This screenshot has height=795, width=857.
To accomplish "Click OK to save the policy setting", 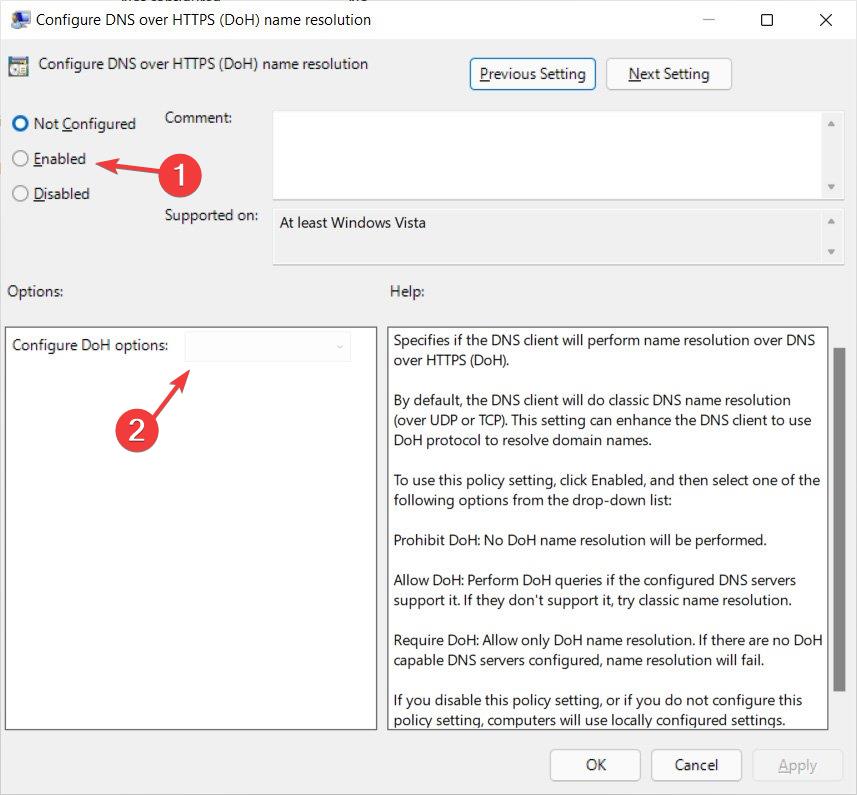I will click(595, 764).
